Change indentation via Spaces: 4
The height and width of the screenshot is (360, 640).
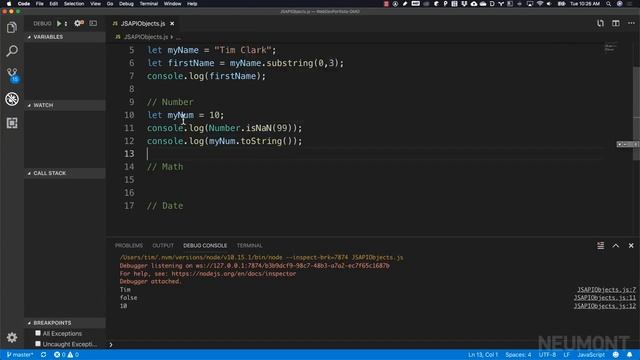(518, 355)
